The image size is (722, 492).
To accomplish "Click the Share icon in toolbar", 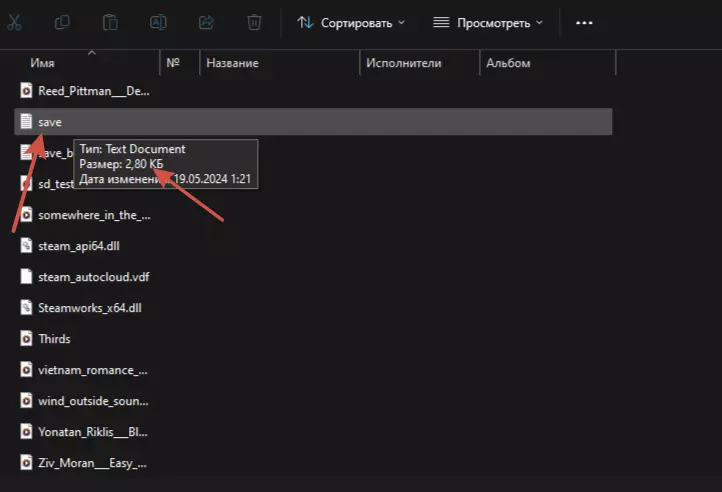I will 206,22.
